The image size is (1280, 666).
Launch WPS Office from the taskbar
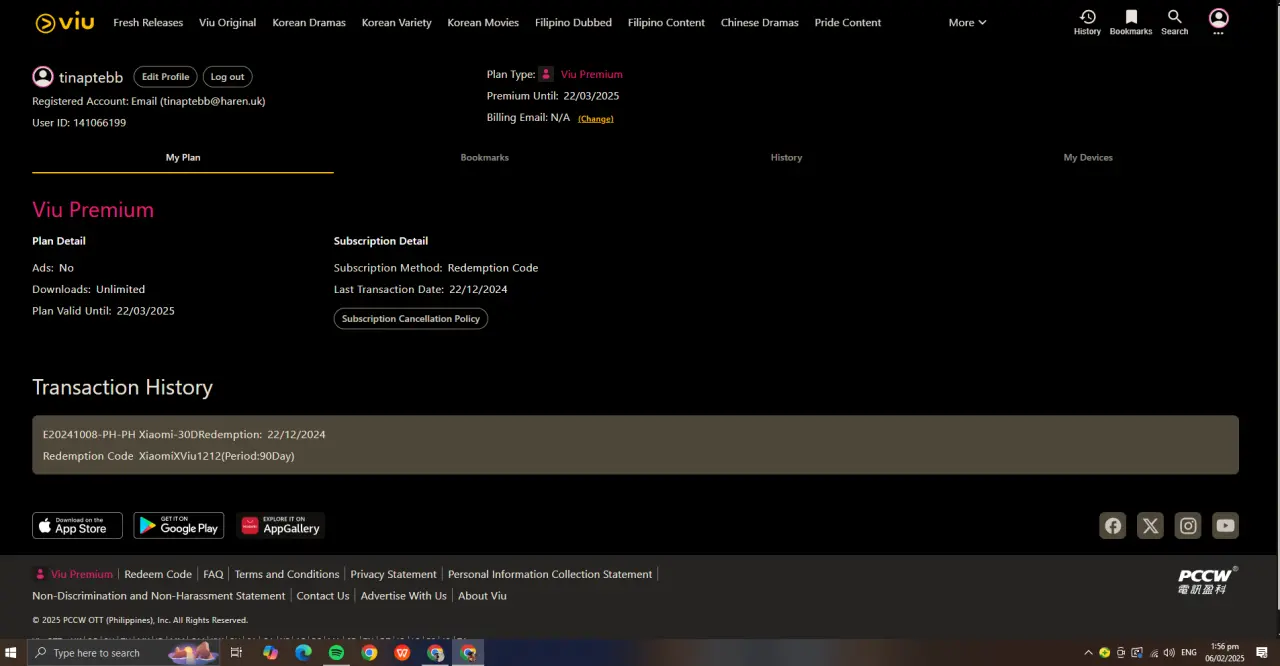coord(402,653)
